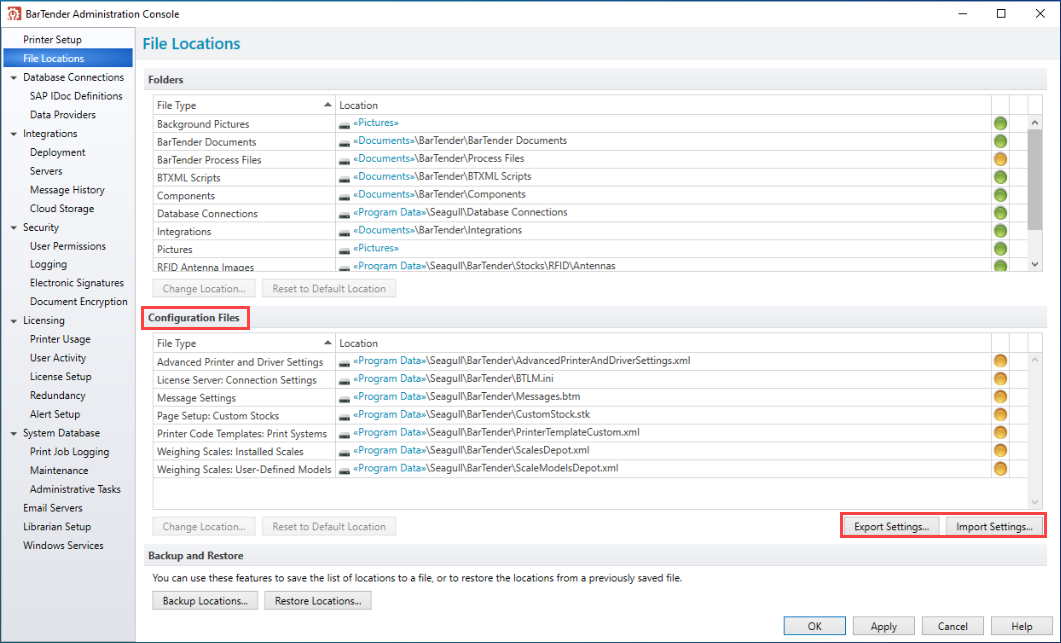Open Document Encryption page
The image size is (1061, 643).
click(x=78, y=302)
